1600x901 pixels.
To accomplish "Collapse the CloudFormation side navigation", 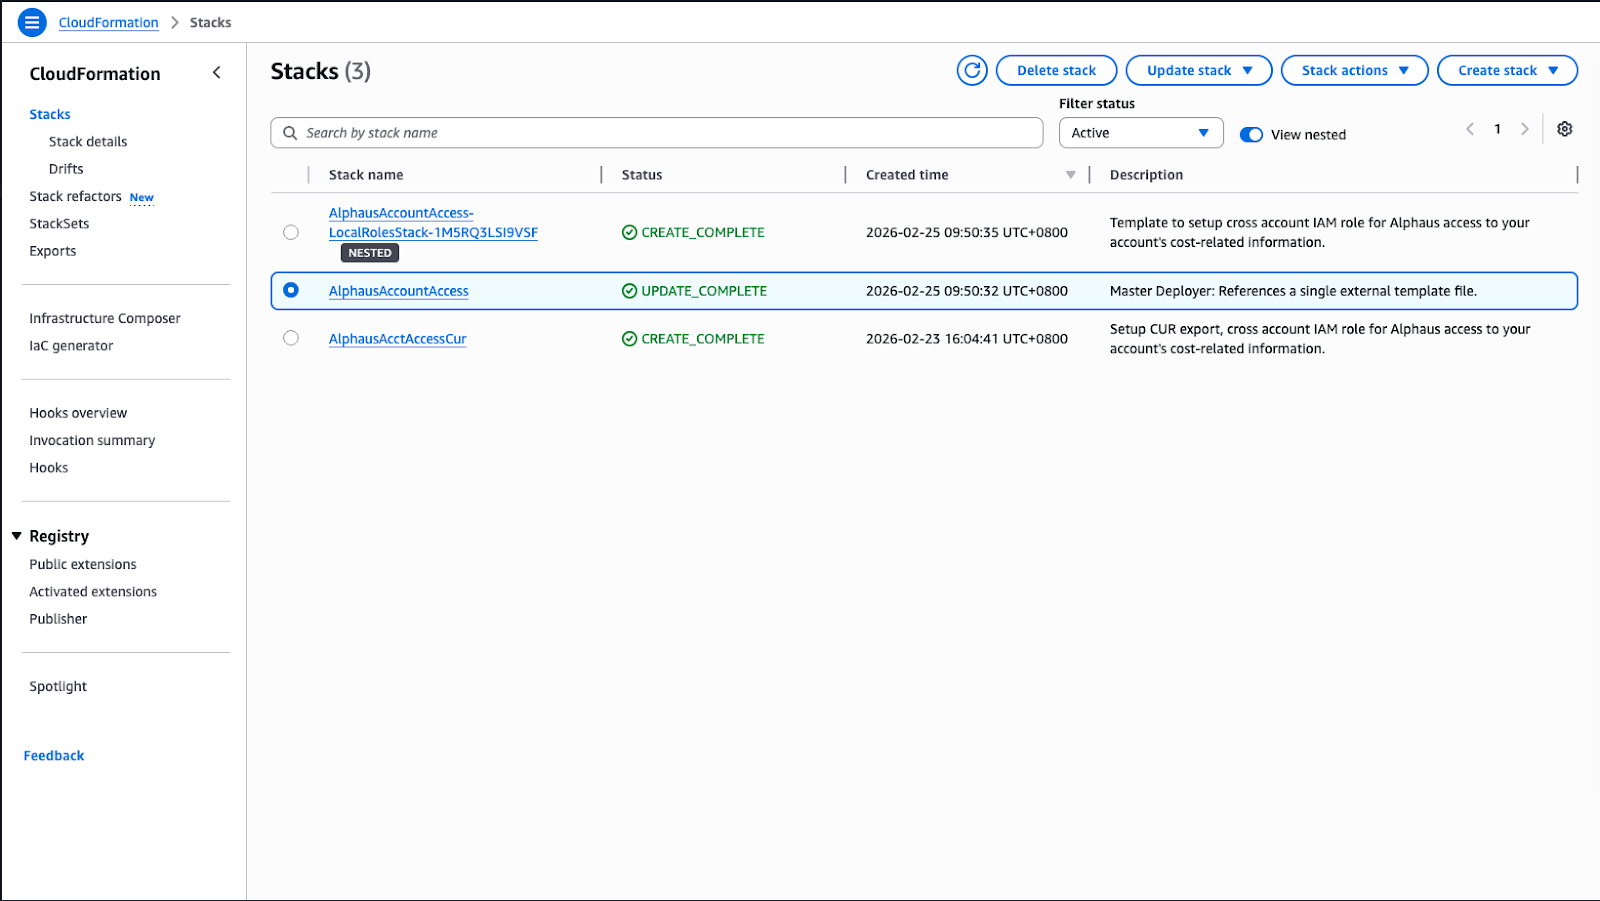I will pos(217,72).
